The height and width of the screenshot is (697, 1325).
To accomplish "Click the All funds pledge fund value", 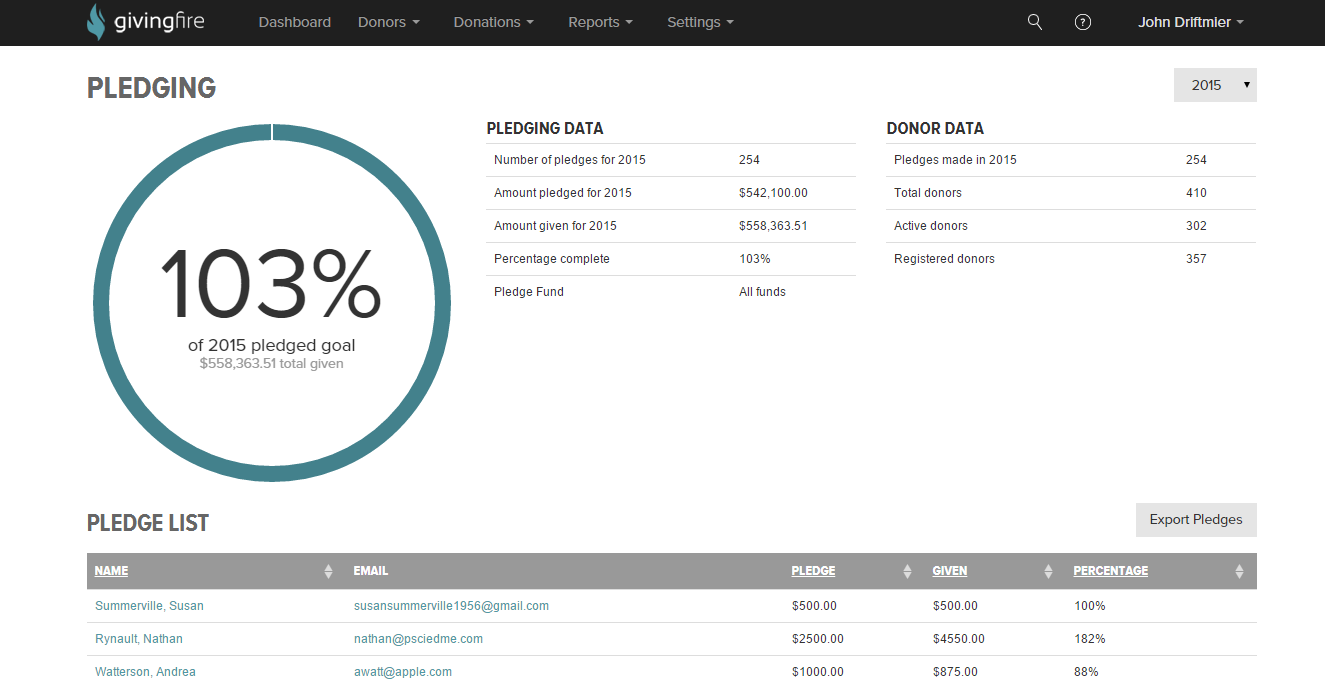I will coord(762,292).
